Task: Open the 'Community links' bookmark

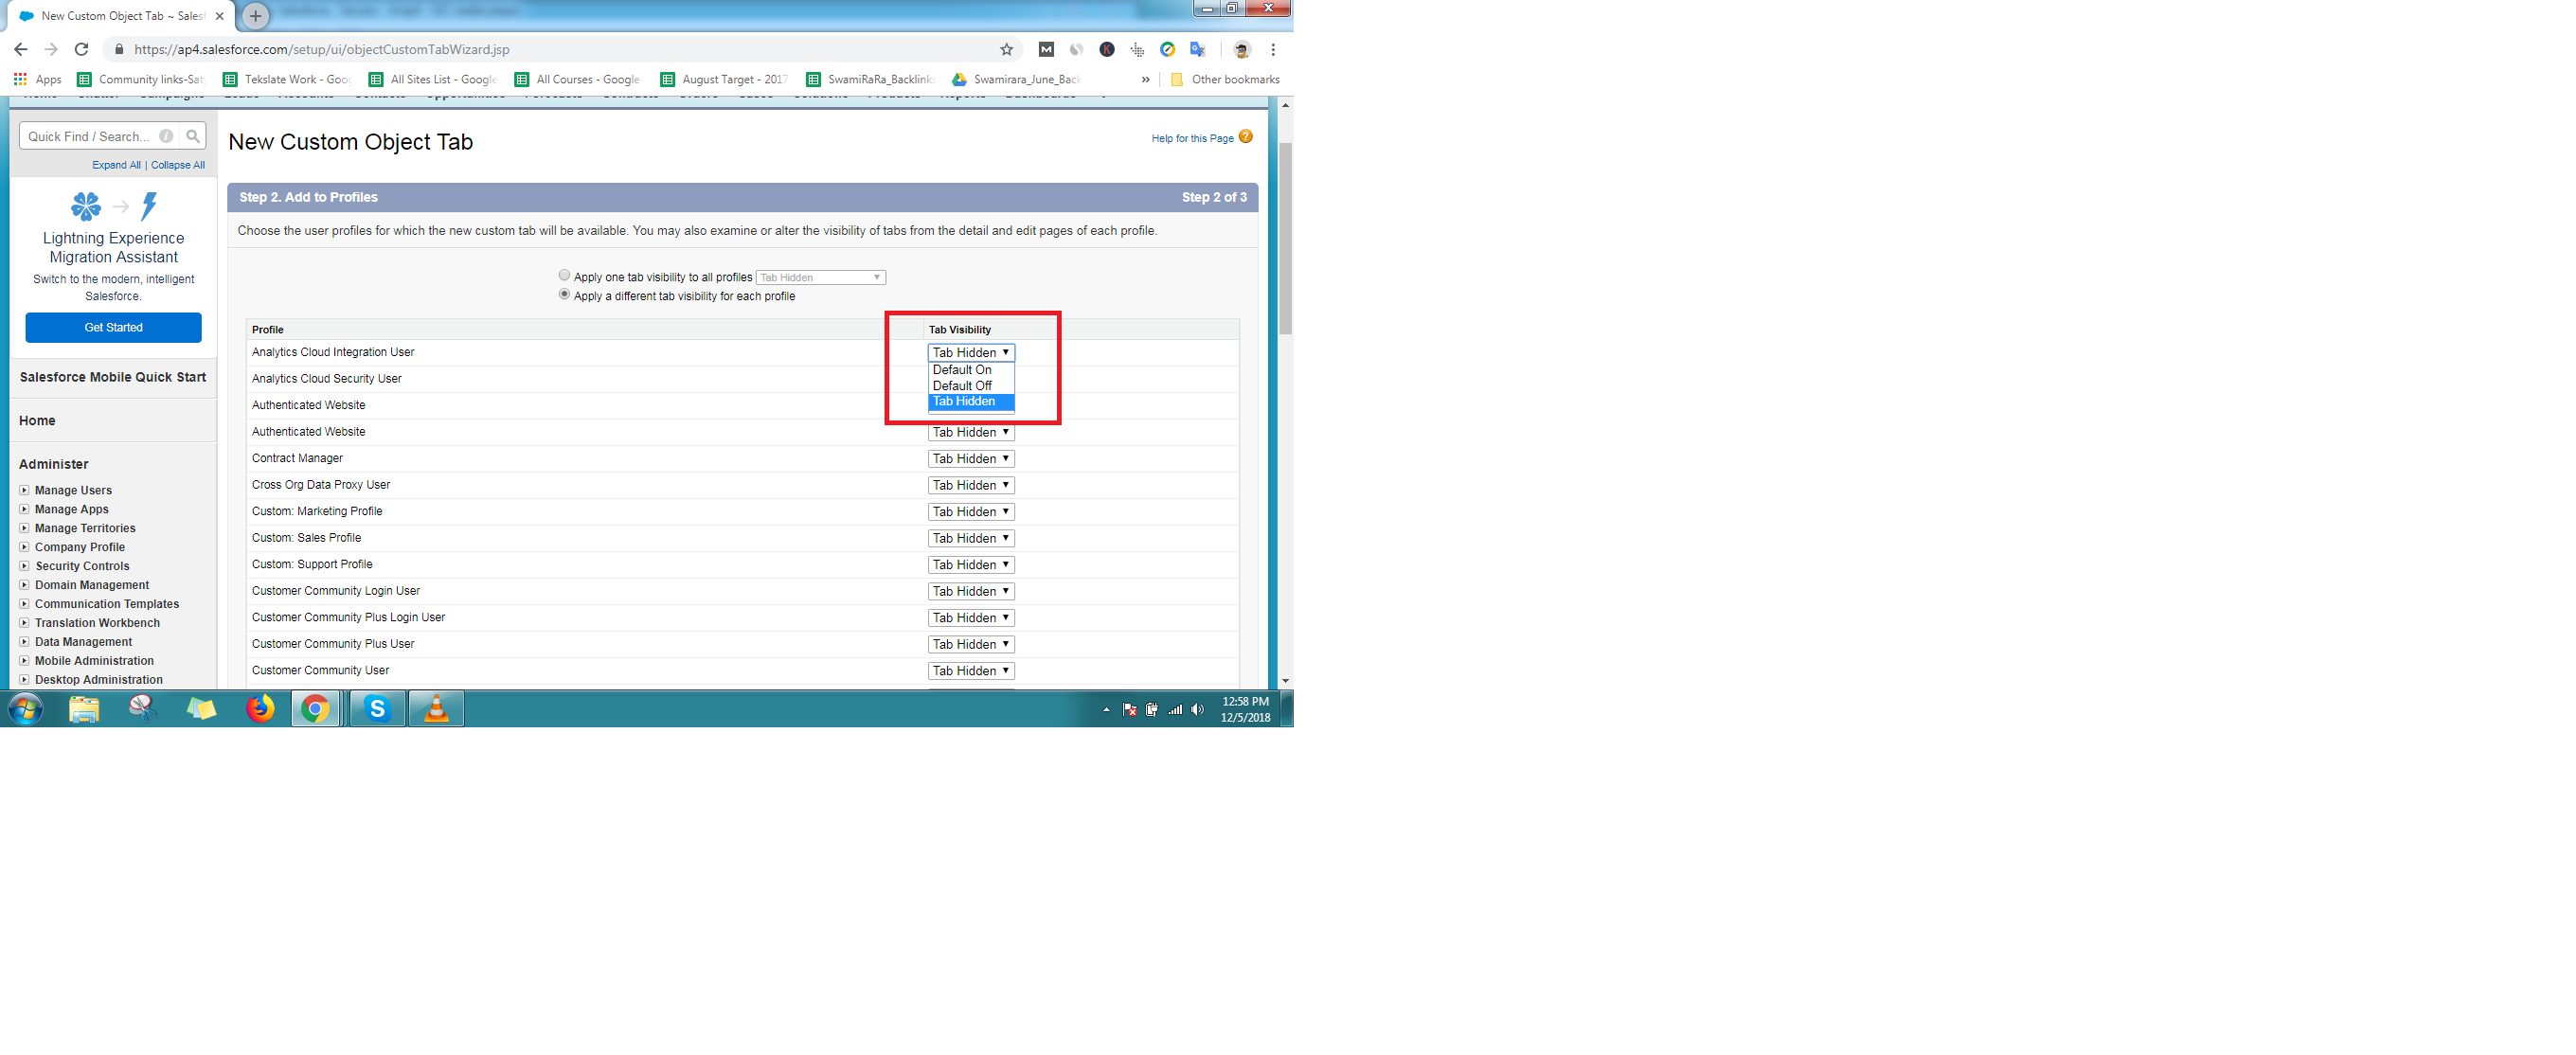Action: coord(141,79)
